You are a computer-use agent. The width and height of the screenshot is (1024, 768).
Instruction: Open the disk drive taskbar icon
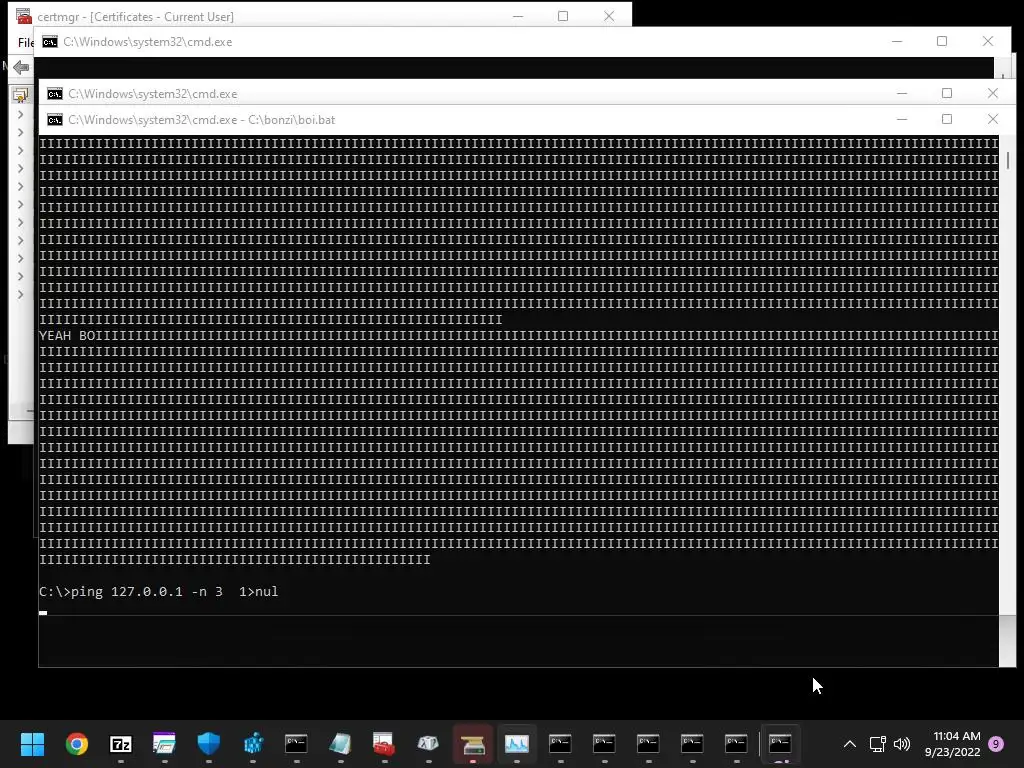pyautogui.click(x=473, y=744)
